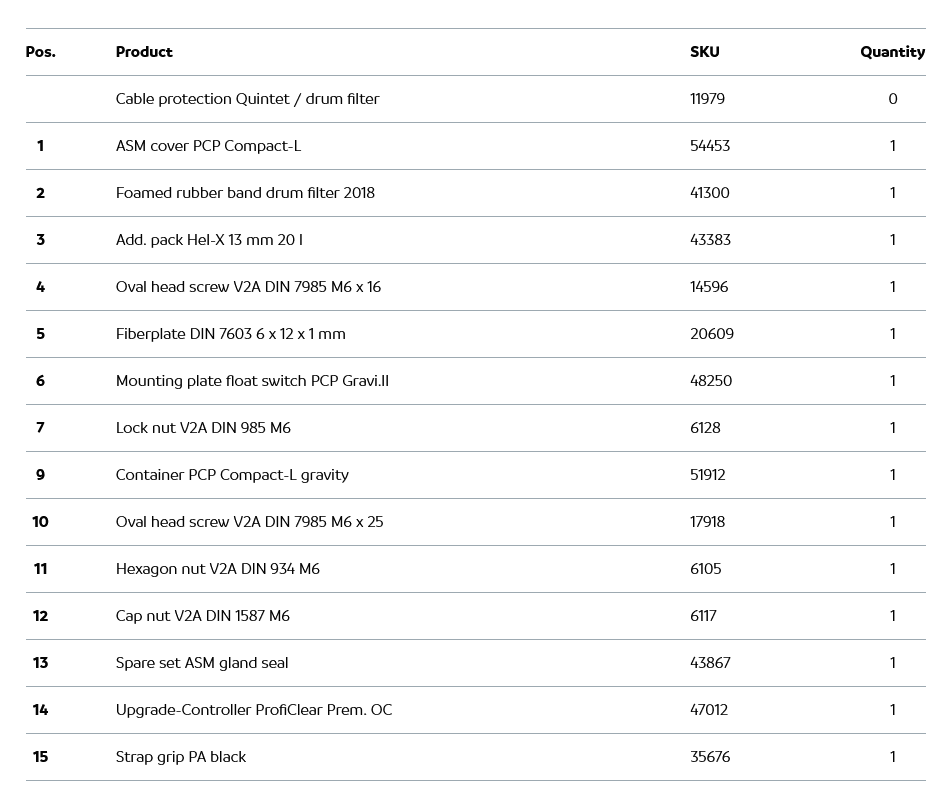
Task: Open Spare set ASM gland seal
Action: [201, 663]
